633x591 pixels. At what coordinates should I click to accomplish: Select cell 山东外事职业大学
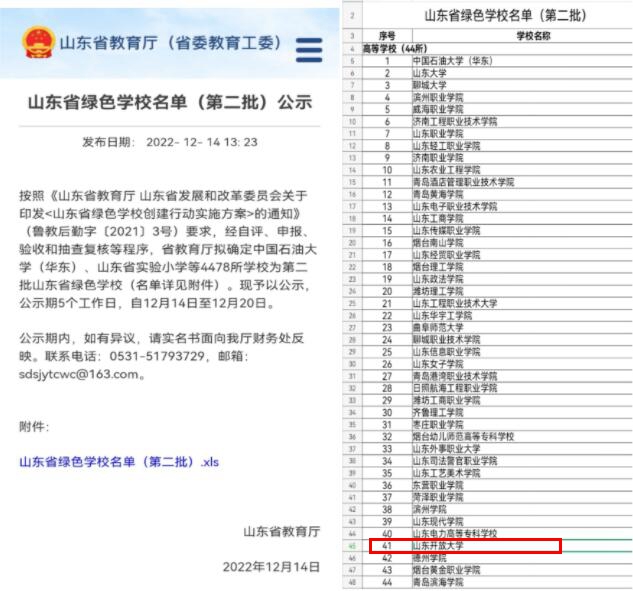pyautogui.click(x=522, y=448)
